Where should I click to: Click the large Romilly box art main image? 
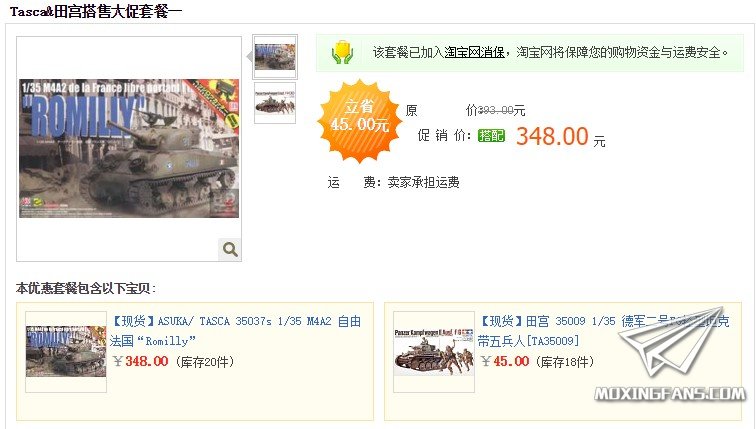pyautogui.click(x=129, y=148)
